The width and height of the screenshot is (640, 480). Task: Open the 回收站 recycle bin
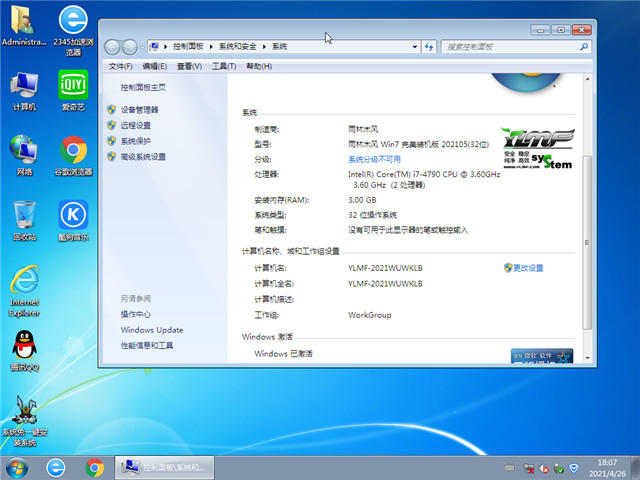(24, 221)
